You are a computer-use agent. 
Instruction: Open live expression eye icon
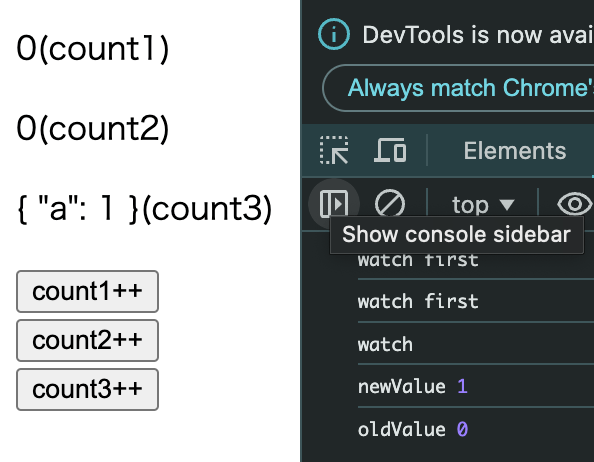tap(575, 204)
